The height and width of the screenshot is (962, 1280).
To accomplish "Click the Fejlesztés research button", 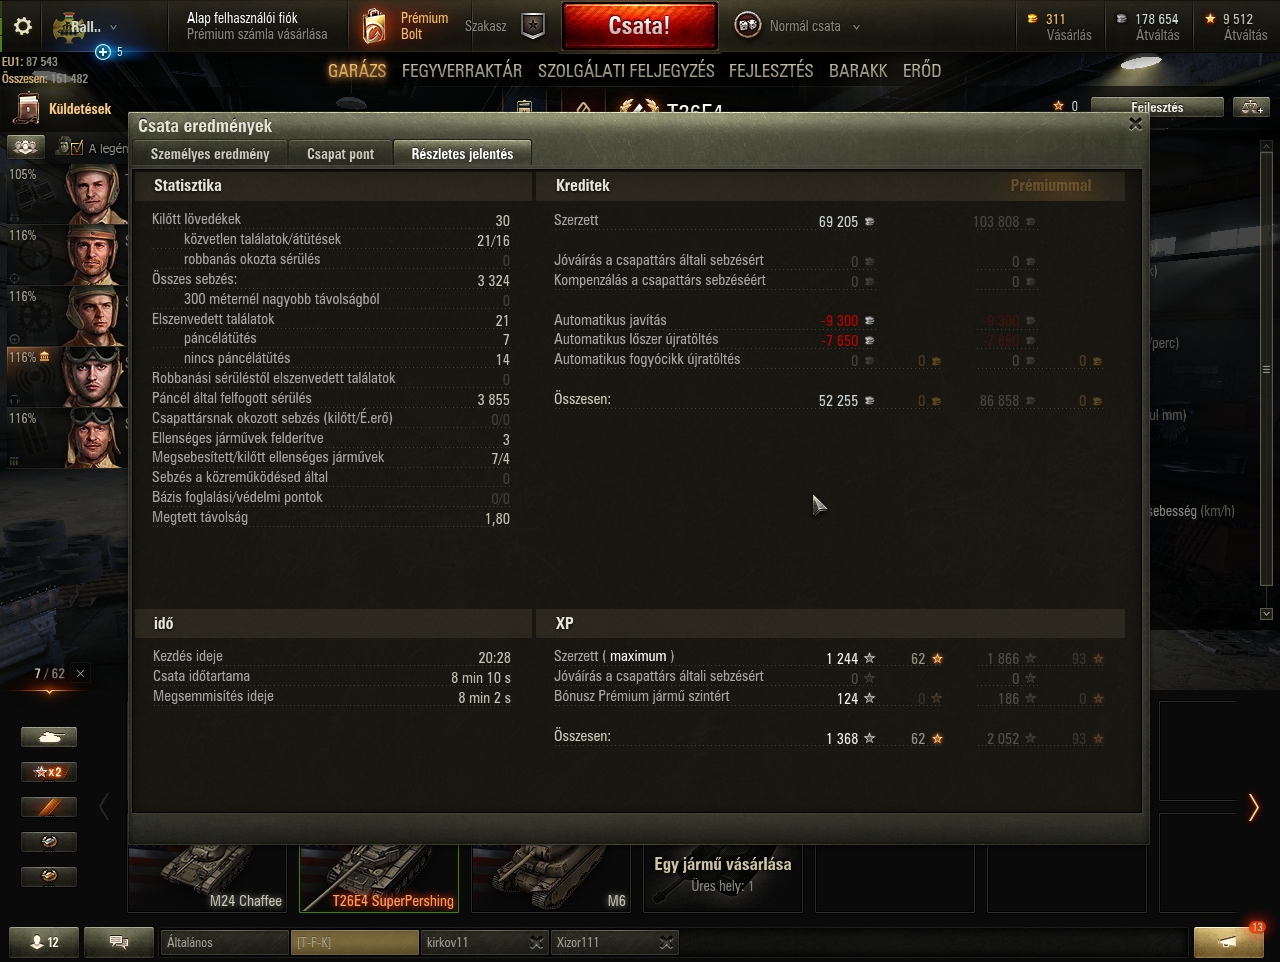I will coord(1157,107).
